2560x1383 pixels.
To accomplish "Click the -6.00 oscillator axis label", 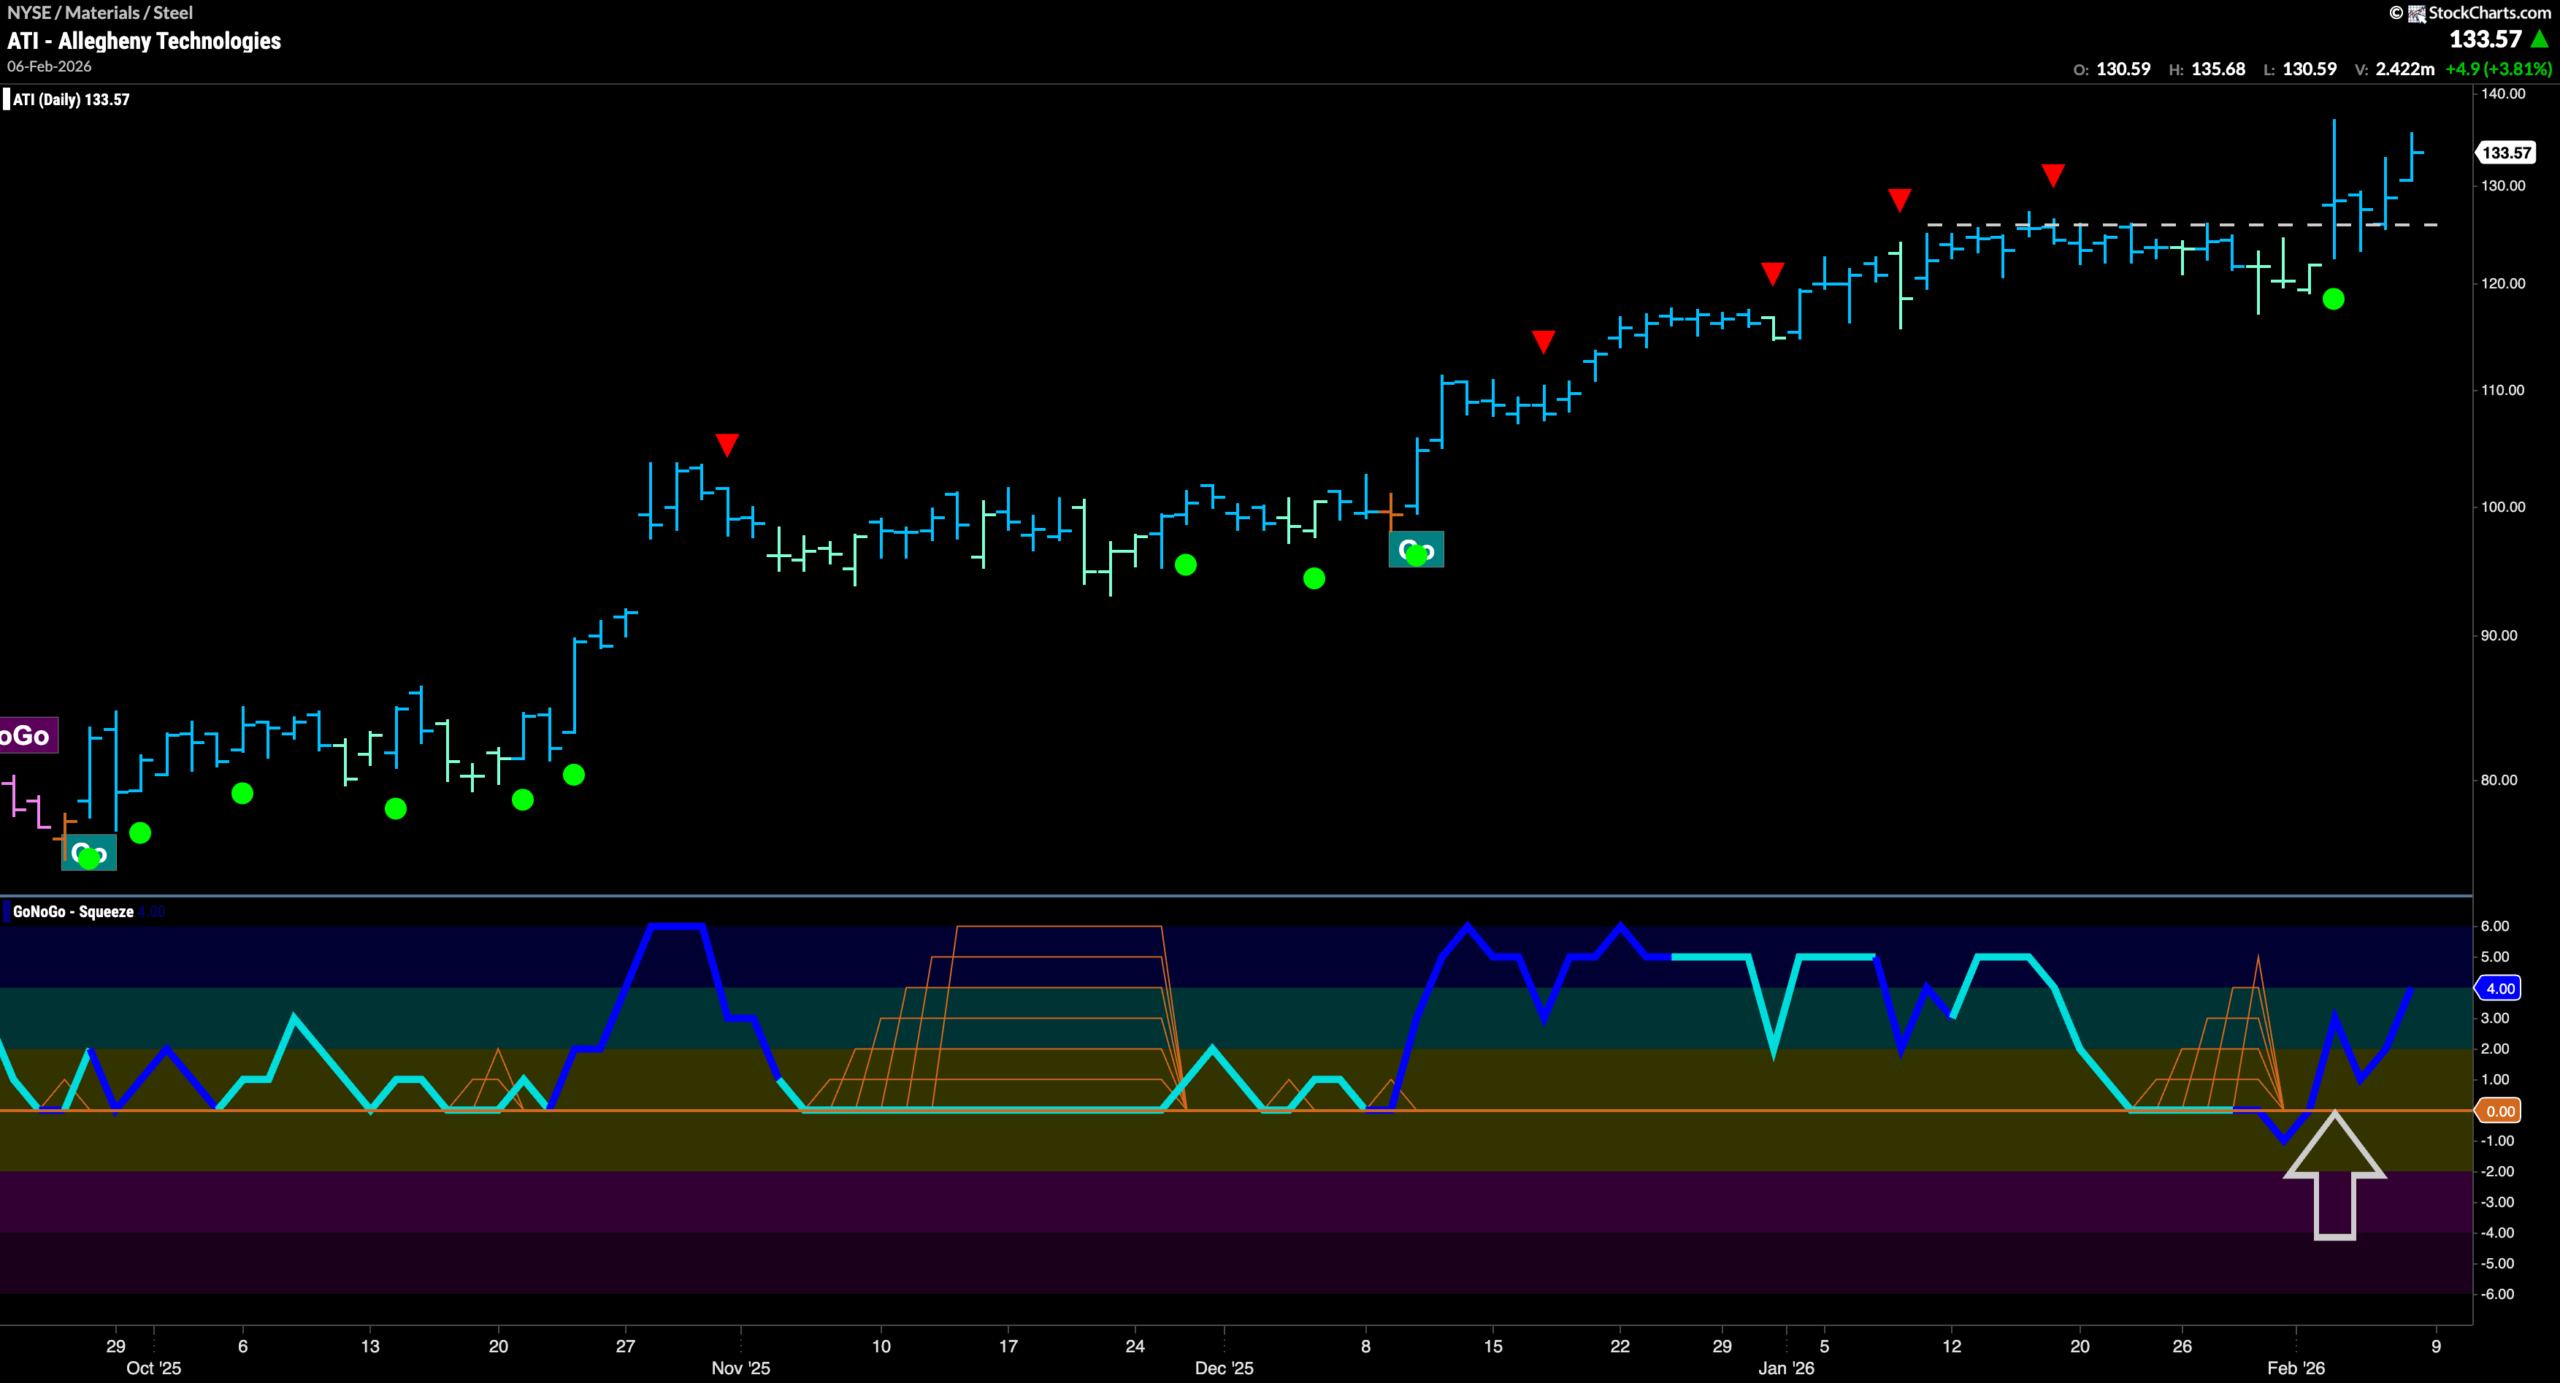I will [x=2497, y=1294].
